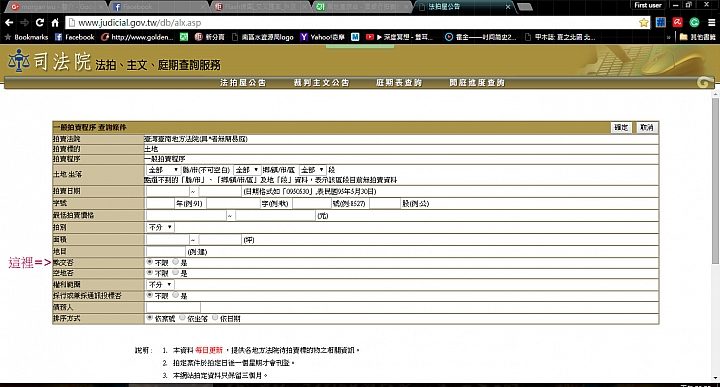Click the 司法院 scales logo
This screenshot has width=720, height=387.
[x=18, y=61]
